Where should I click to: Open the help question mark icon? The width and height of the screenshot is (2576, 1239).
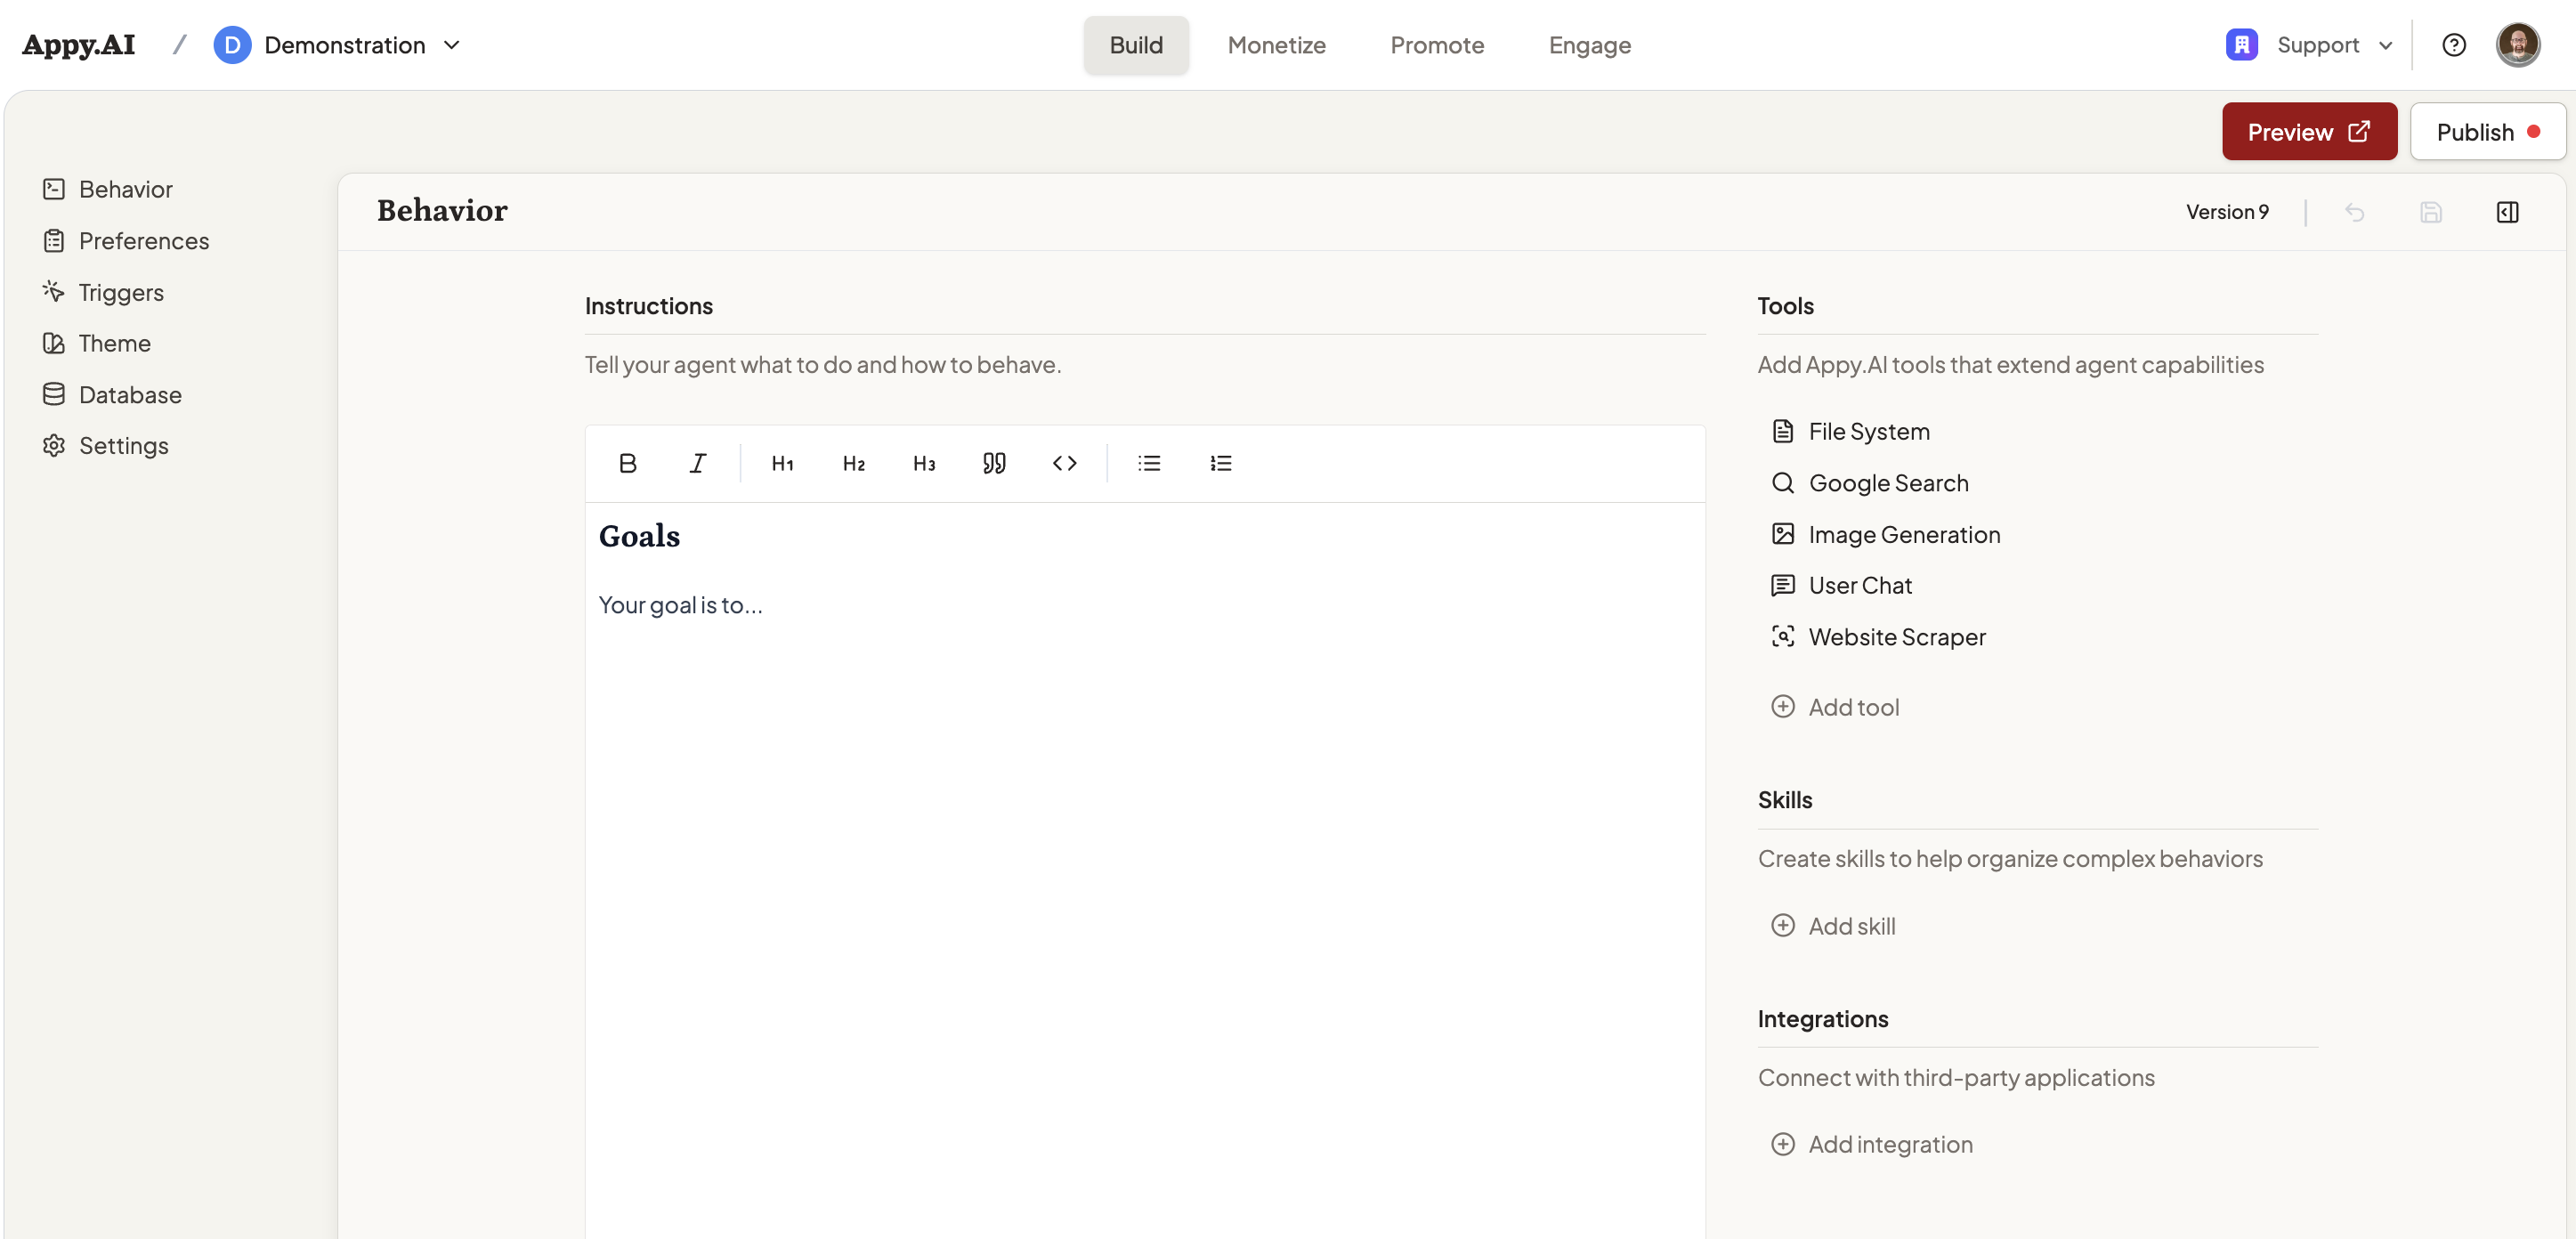pos(2453,45)
